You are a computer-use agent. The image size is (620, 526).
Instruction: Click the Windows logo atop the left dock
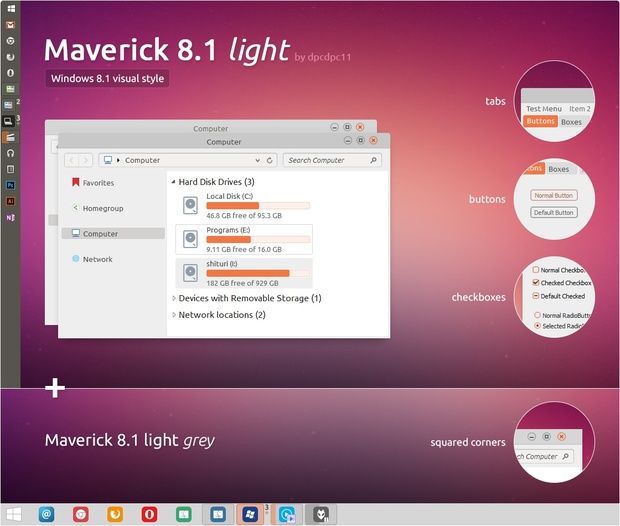pyautogui.click(x=11, y=8)
